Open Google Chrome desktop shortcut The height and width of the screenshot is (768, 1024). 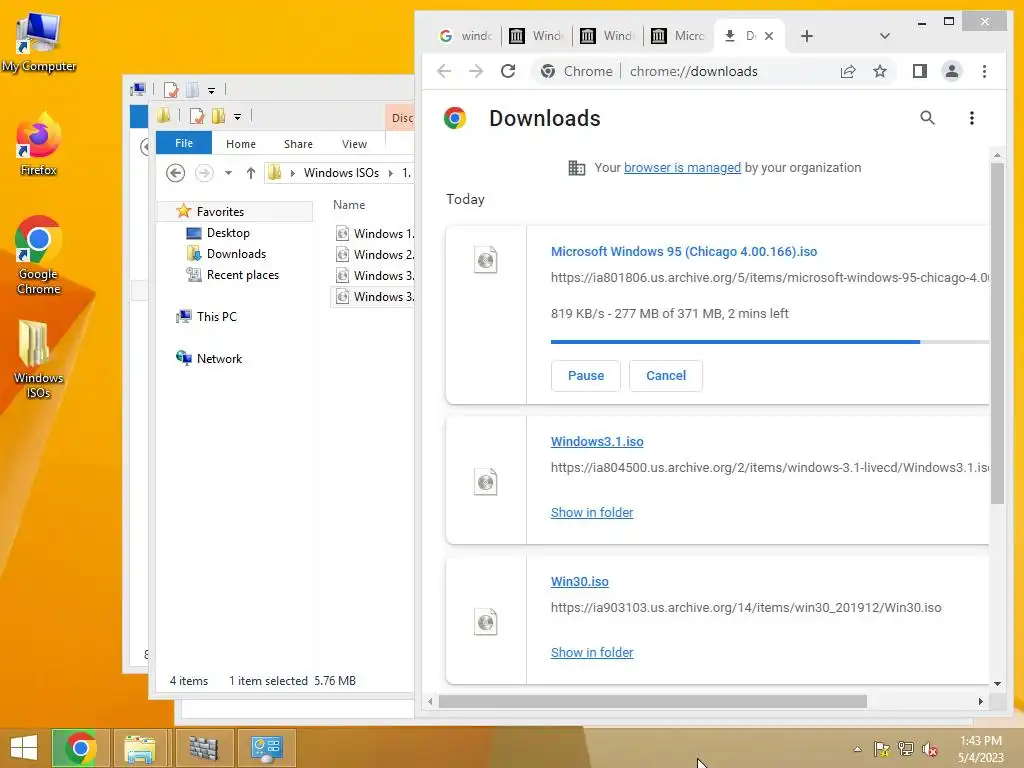pos(39,255)
